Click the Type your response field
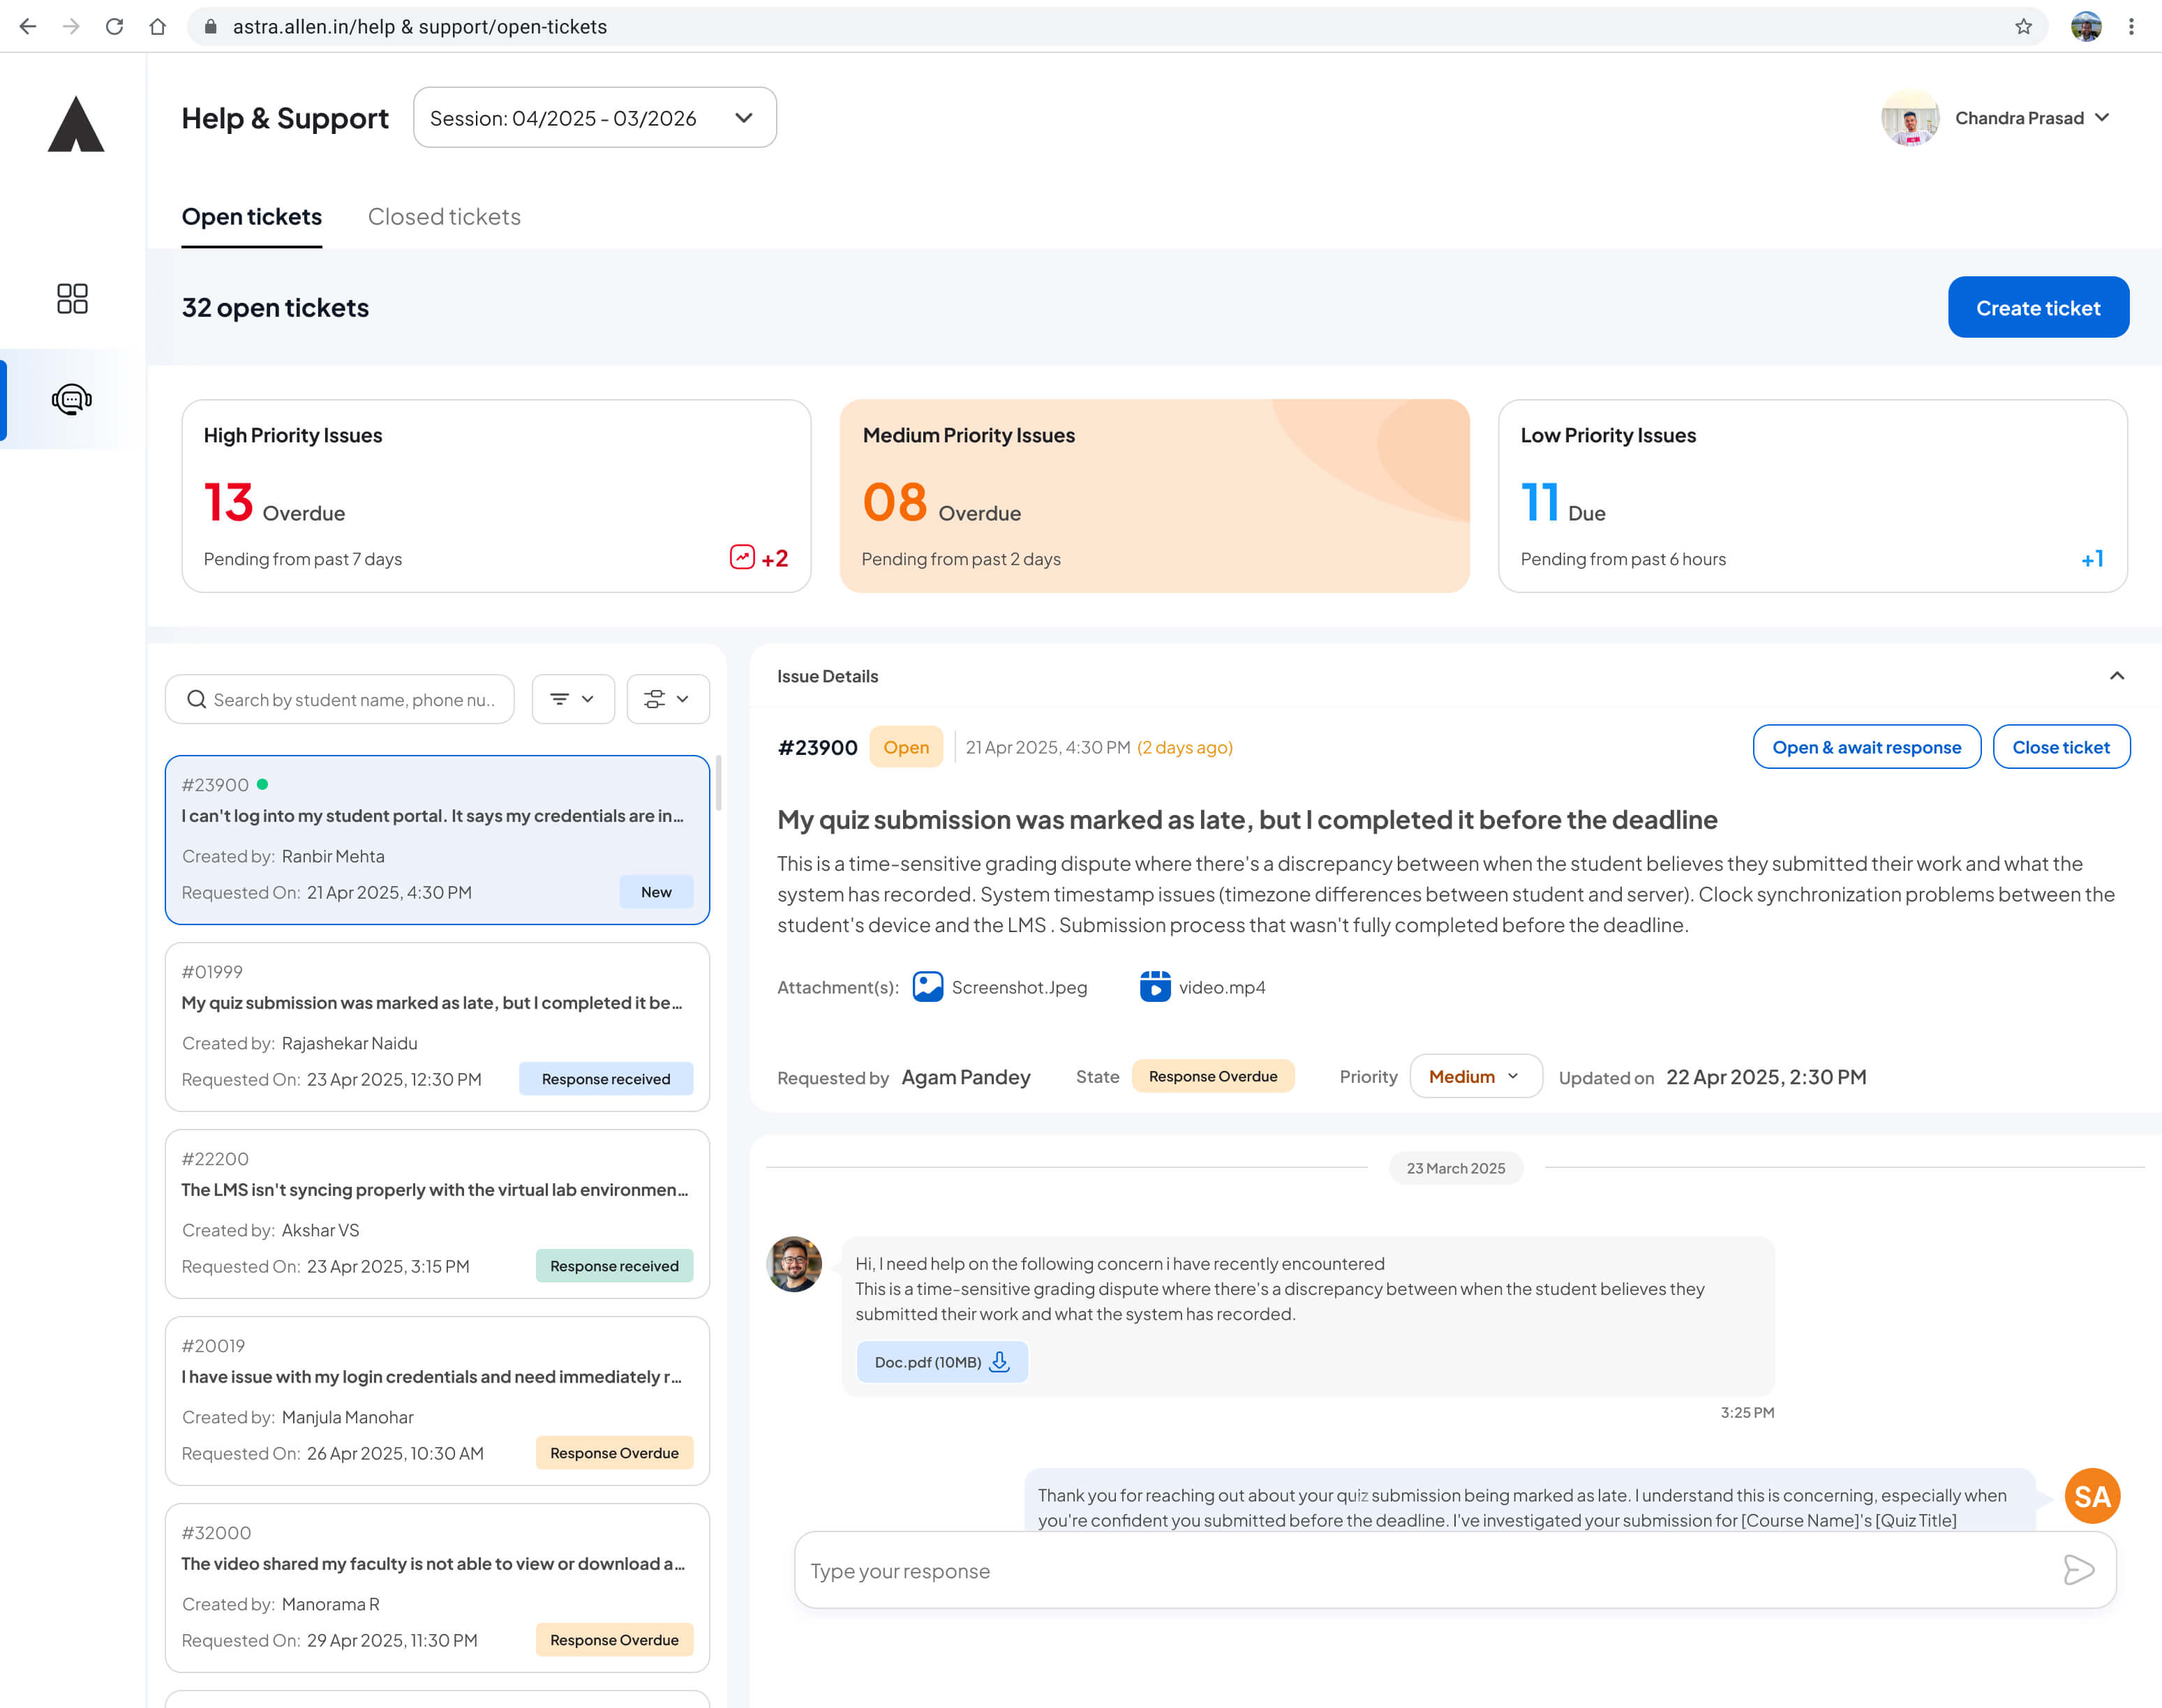Viewport: 2162px width, 1708px height. click(1420, 1570)
